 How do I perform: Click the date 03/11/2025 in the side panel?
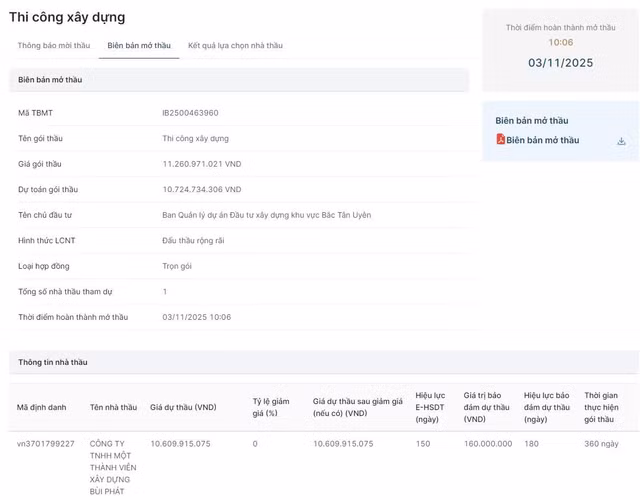click(x=560, y=63)
